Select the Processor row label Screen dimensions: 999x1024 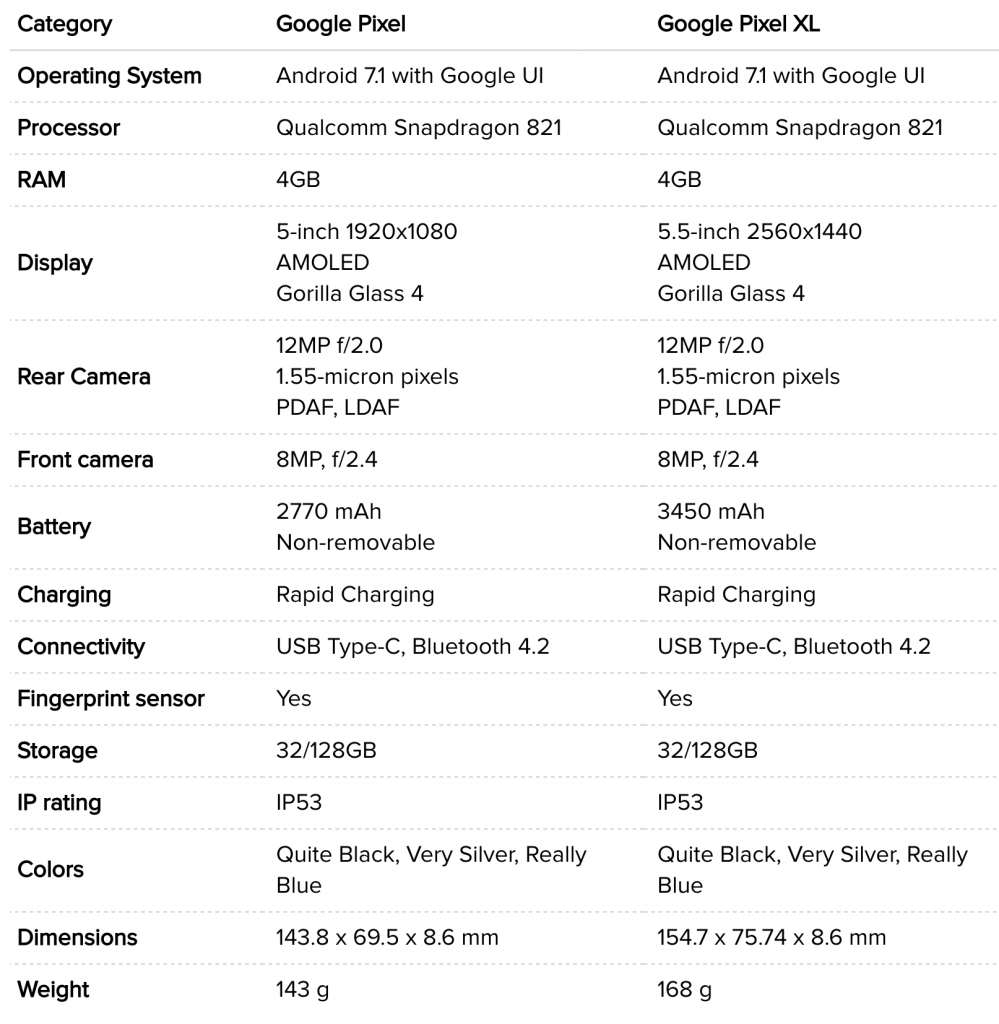[69, 128]
